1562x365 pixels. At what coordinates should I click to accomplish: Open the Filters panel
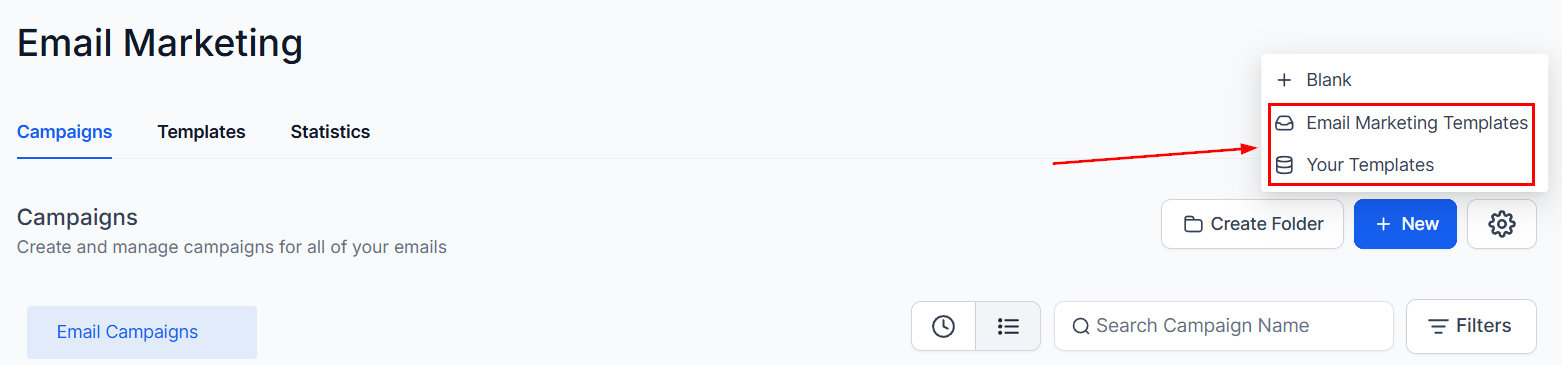[x=1471, y=326]
